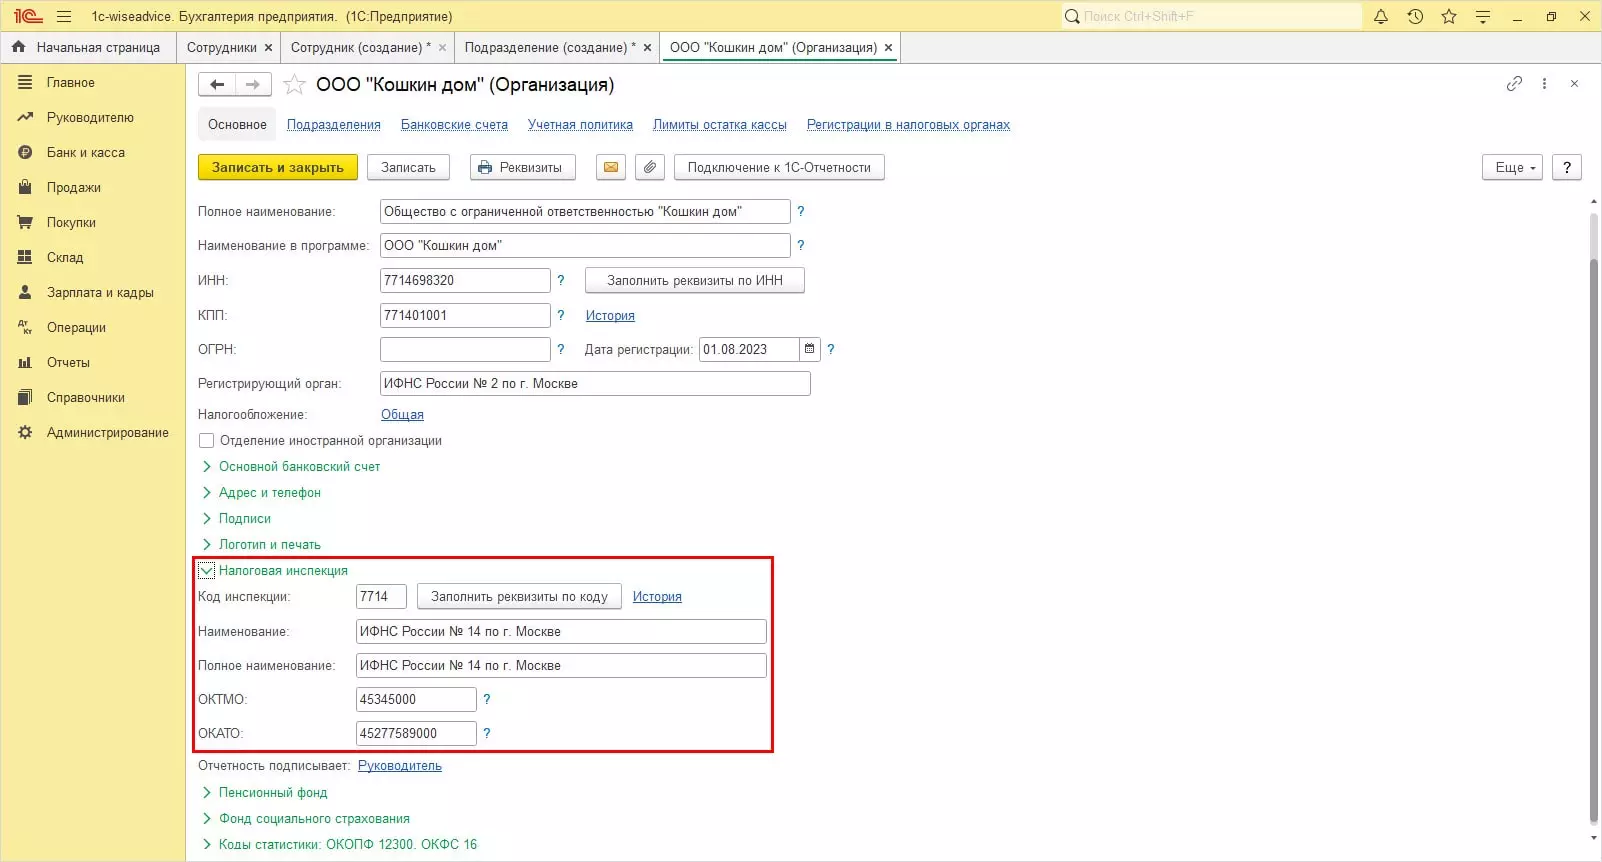Open the service settings lines icon
Screen dimensions: 1602x862
(x=1483, y=16)
